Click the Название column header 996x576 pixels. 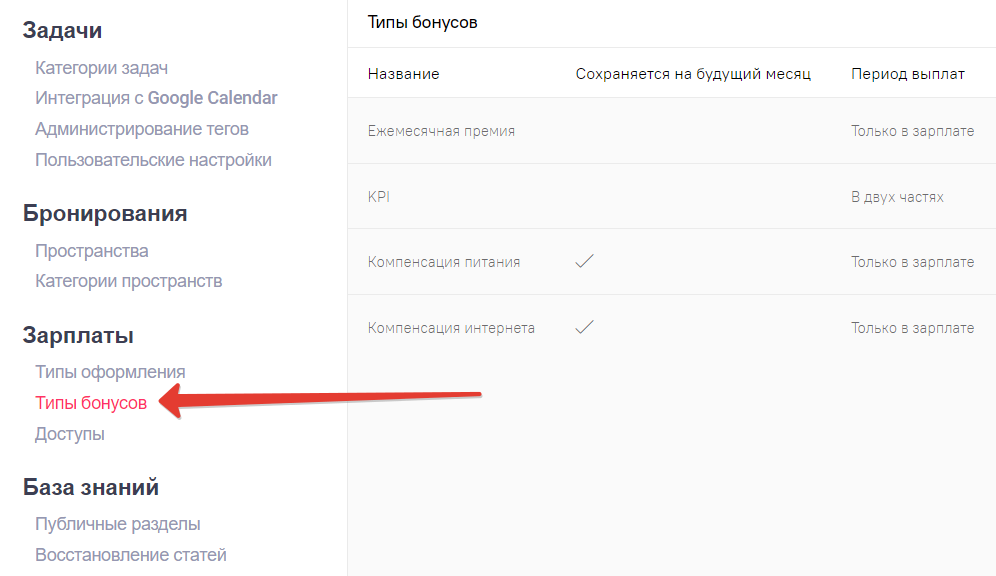[403, 74]
